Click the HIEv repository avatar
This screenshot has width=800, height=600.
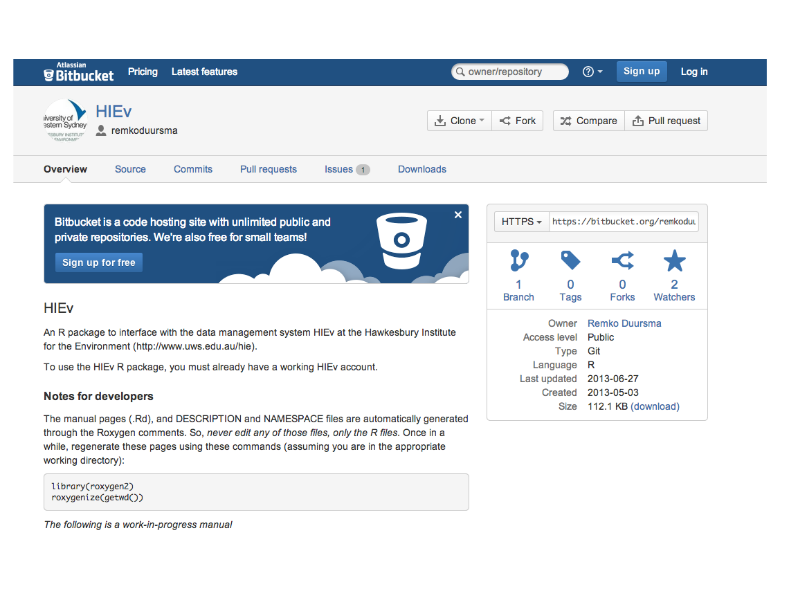tap(65, 120)
